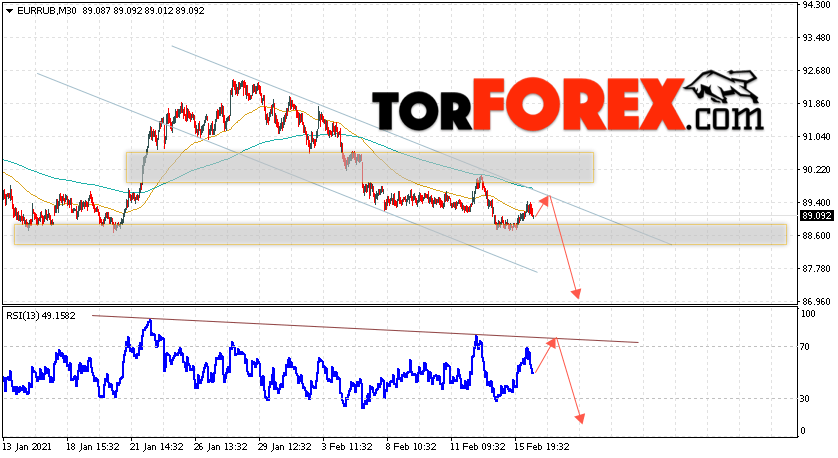Click the date label 29 Jan 12:32
Screen dimensions: 838x458
pyautogui.click(x=284, y=447)
